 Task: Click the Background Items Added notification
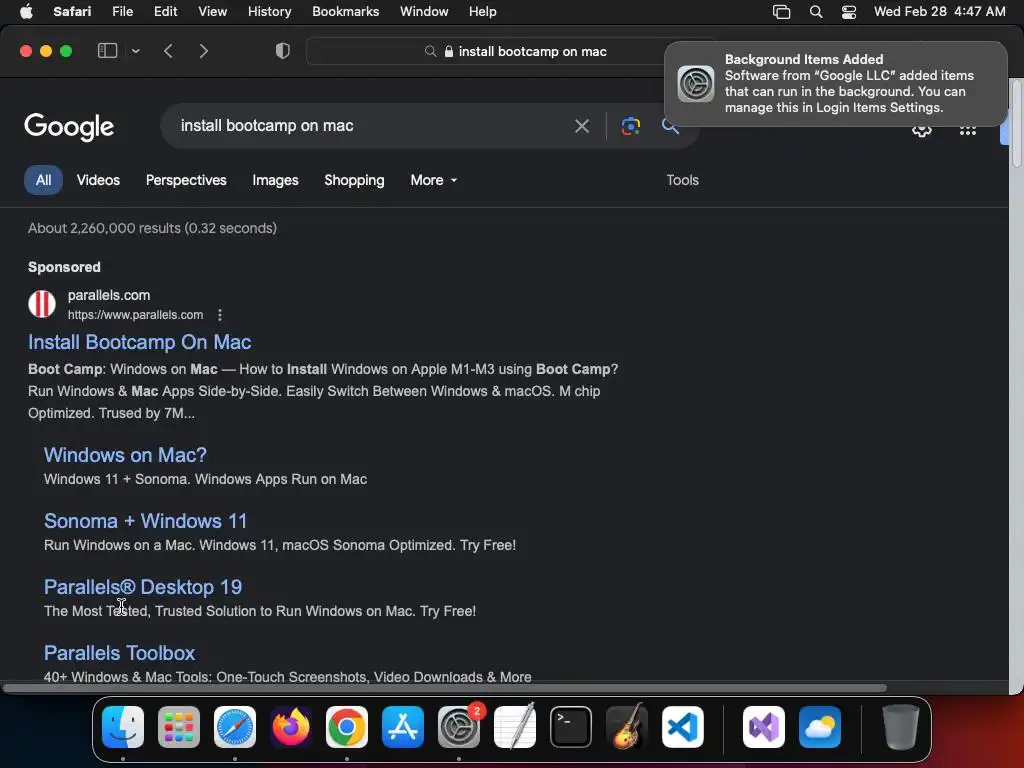pos(835,84)
